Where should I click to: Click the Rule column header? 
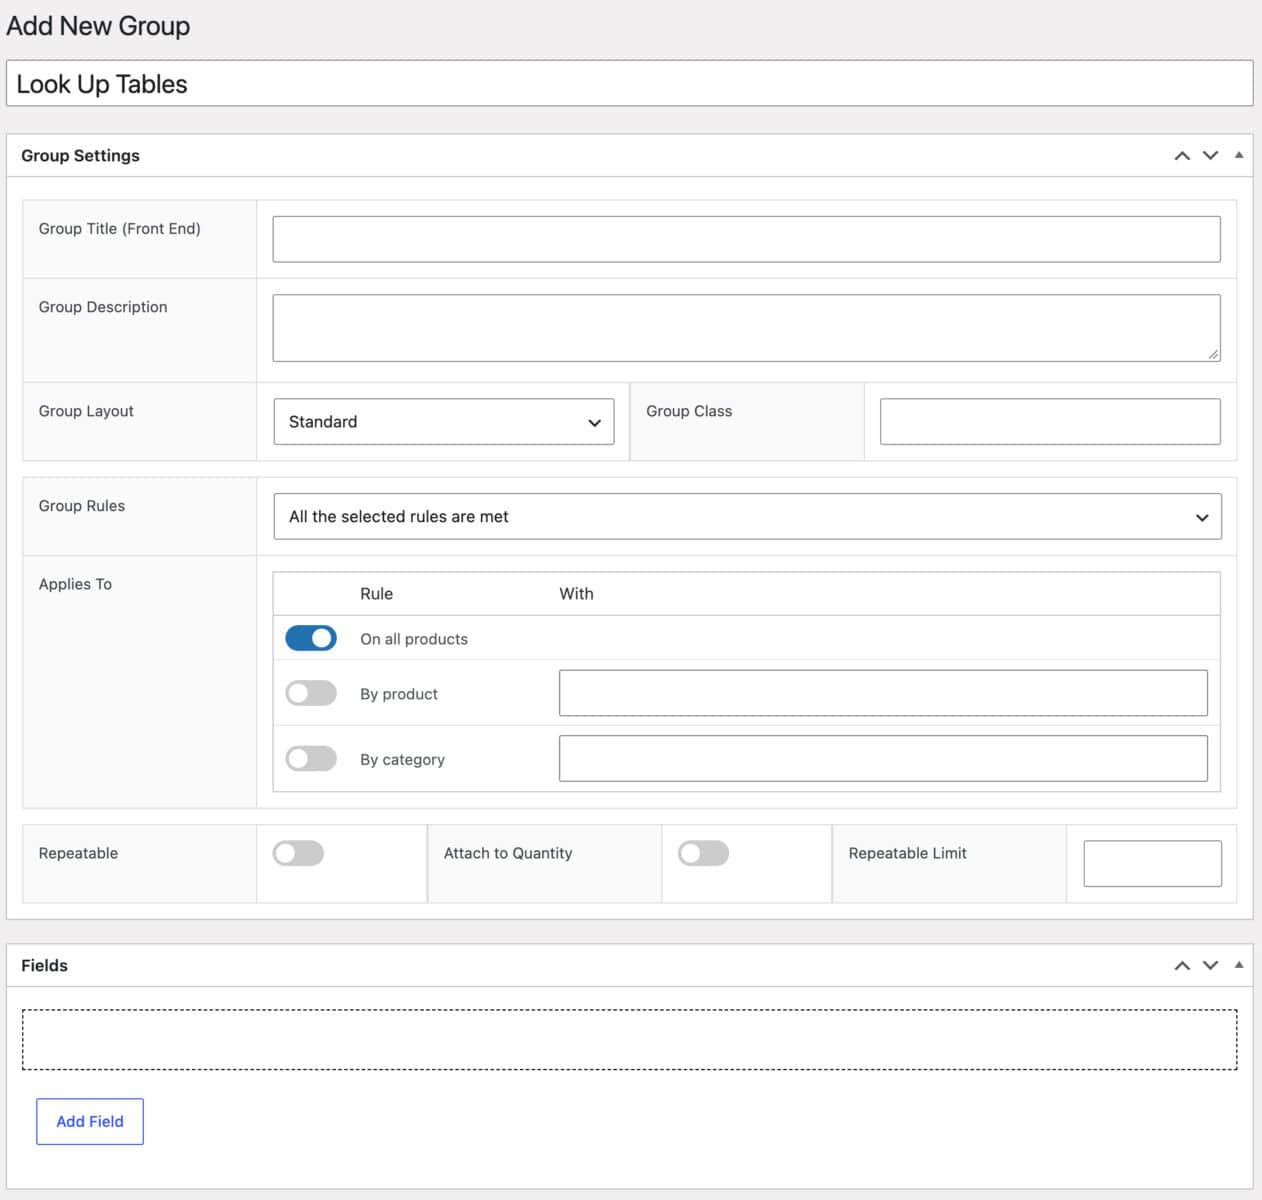376,594
